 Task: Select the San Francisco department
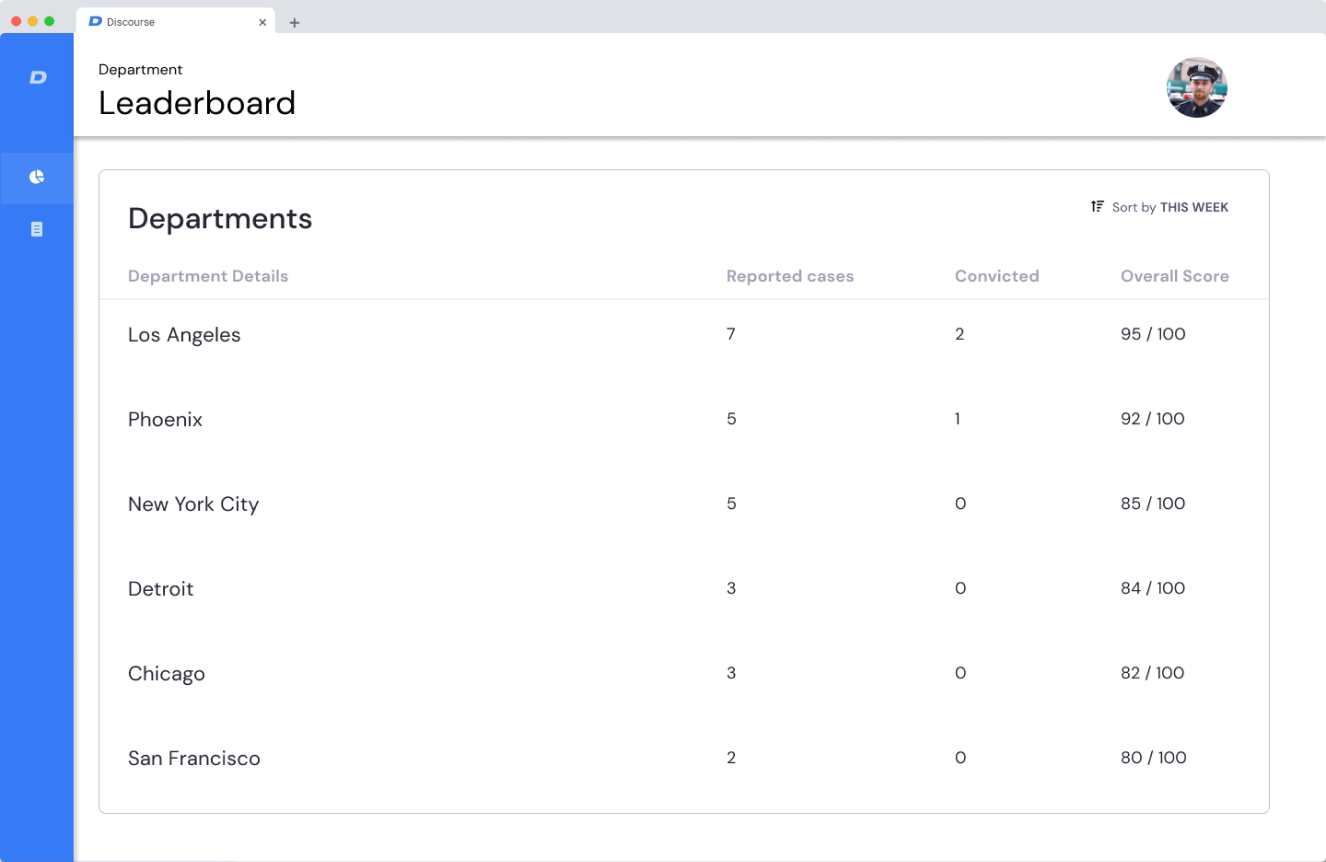(x=194, y=758)
